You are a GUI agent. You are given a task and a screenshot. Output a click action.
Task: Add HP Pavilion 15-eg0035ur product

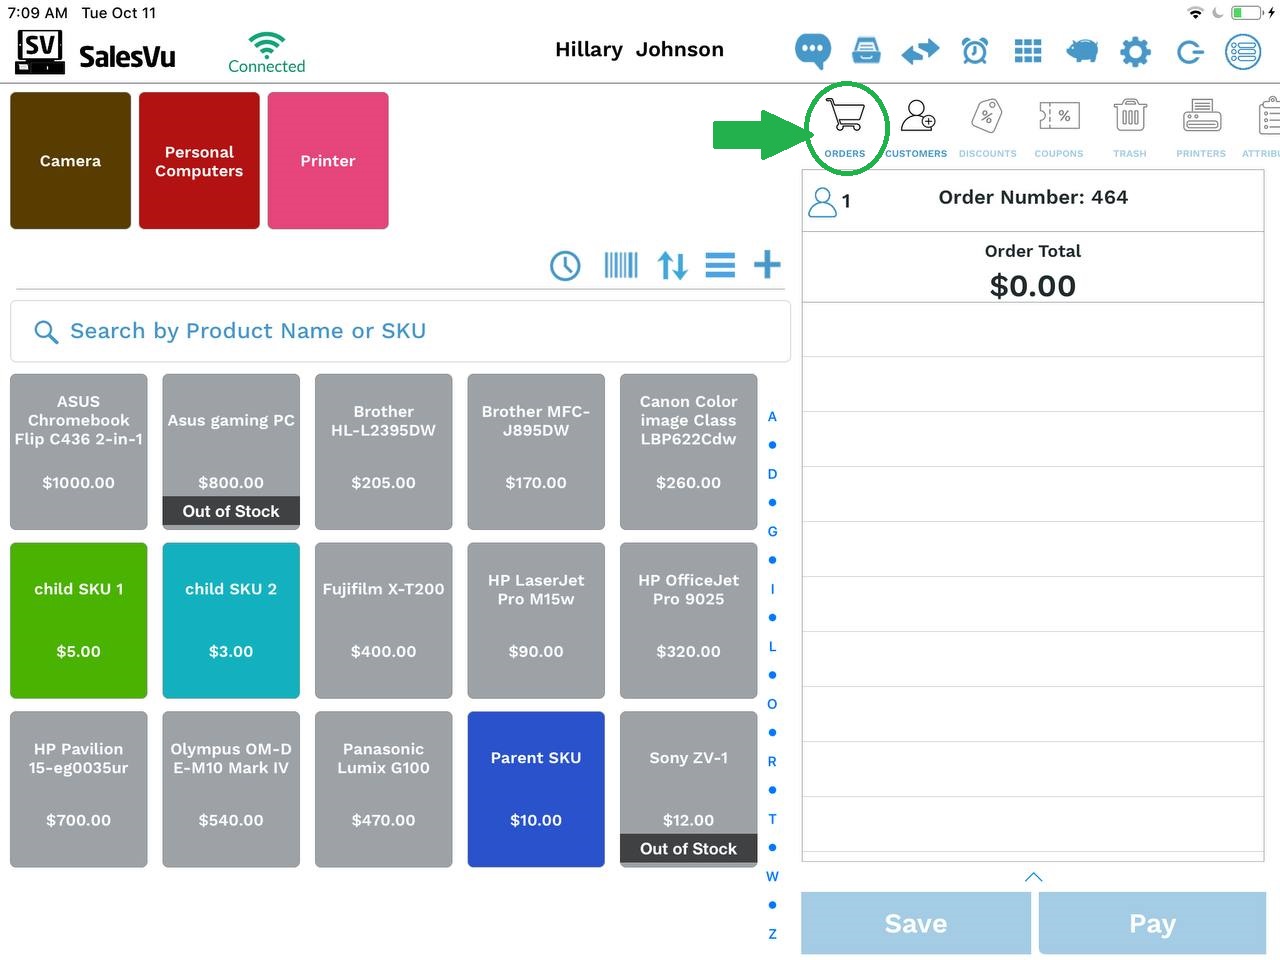click(79, 789)
